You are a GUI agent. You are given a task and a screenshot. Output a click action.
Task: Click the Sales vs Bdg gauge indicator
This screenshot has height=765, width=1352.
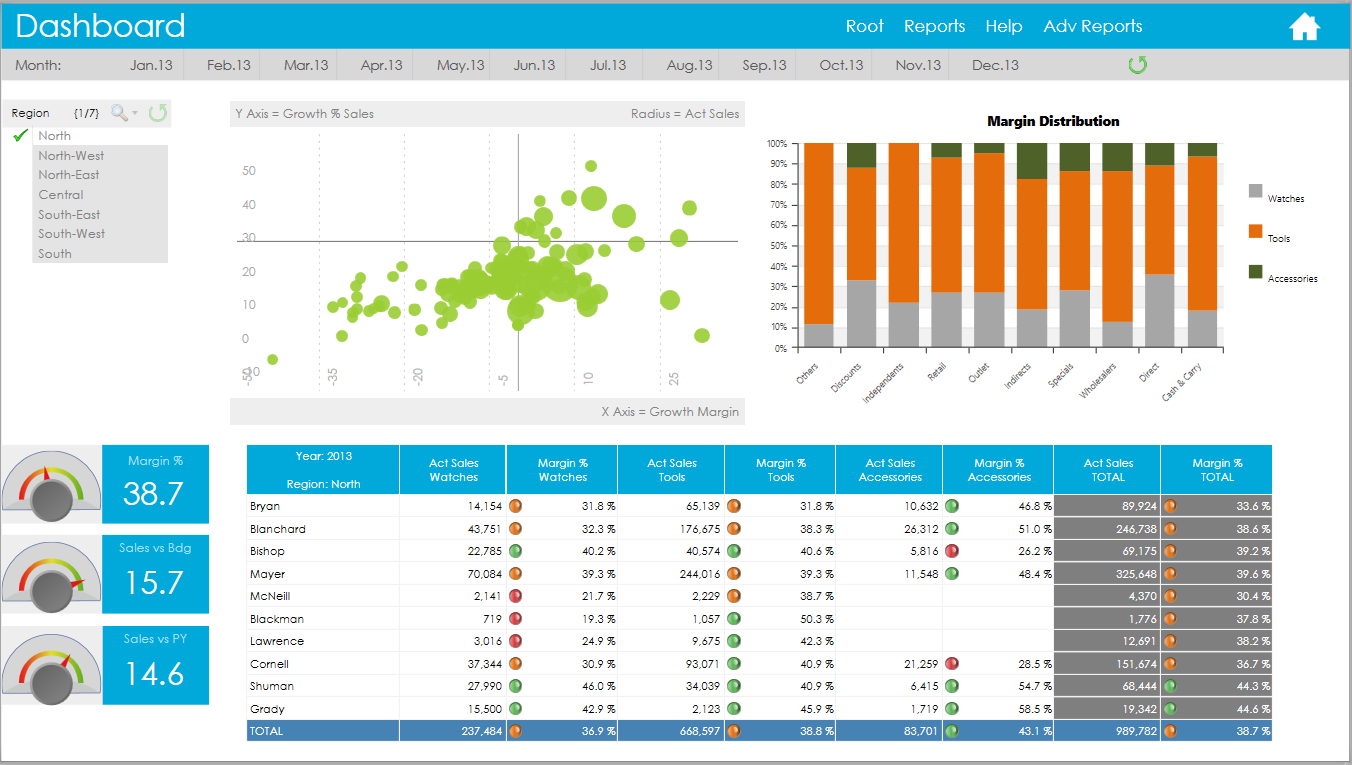coord(51,574)
